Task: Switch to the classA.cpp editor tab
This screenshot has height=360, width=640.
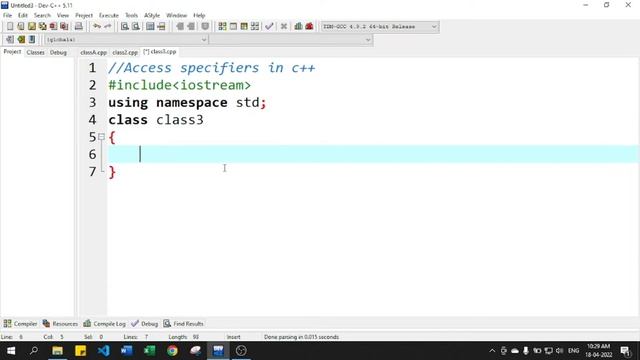Action: [93, 52]
